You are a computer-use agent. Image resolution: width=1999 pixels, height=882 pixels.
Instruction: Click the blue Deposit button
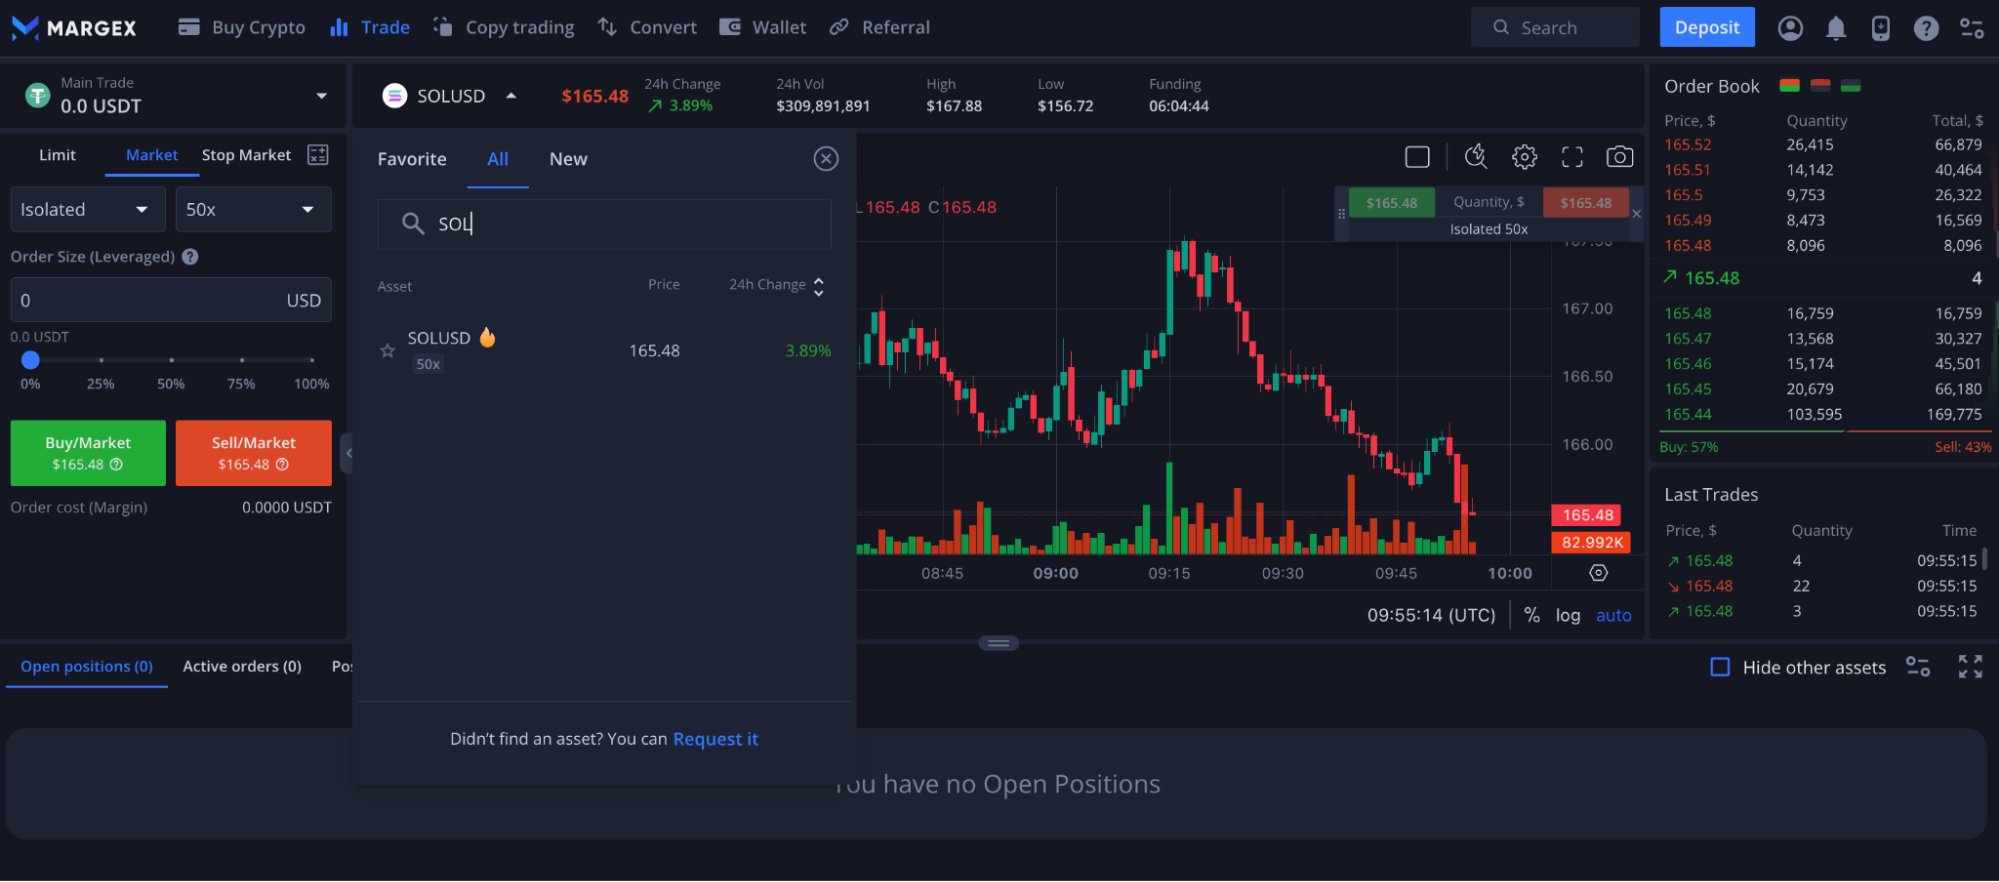pos(1706,27)
